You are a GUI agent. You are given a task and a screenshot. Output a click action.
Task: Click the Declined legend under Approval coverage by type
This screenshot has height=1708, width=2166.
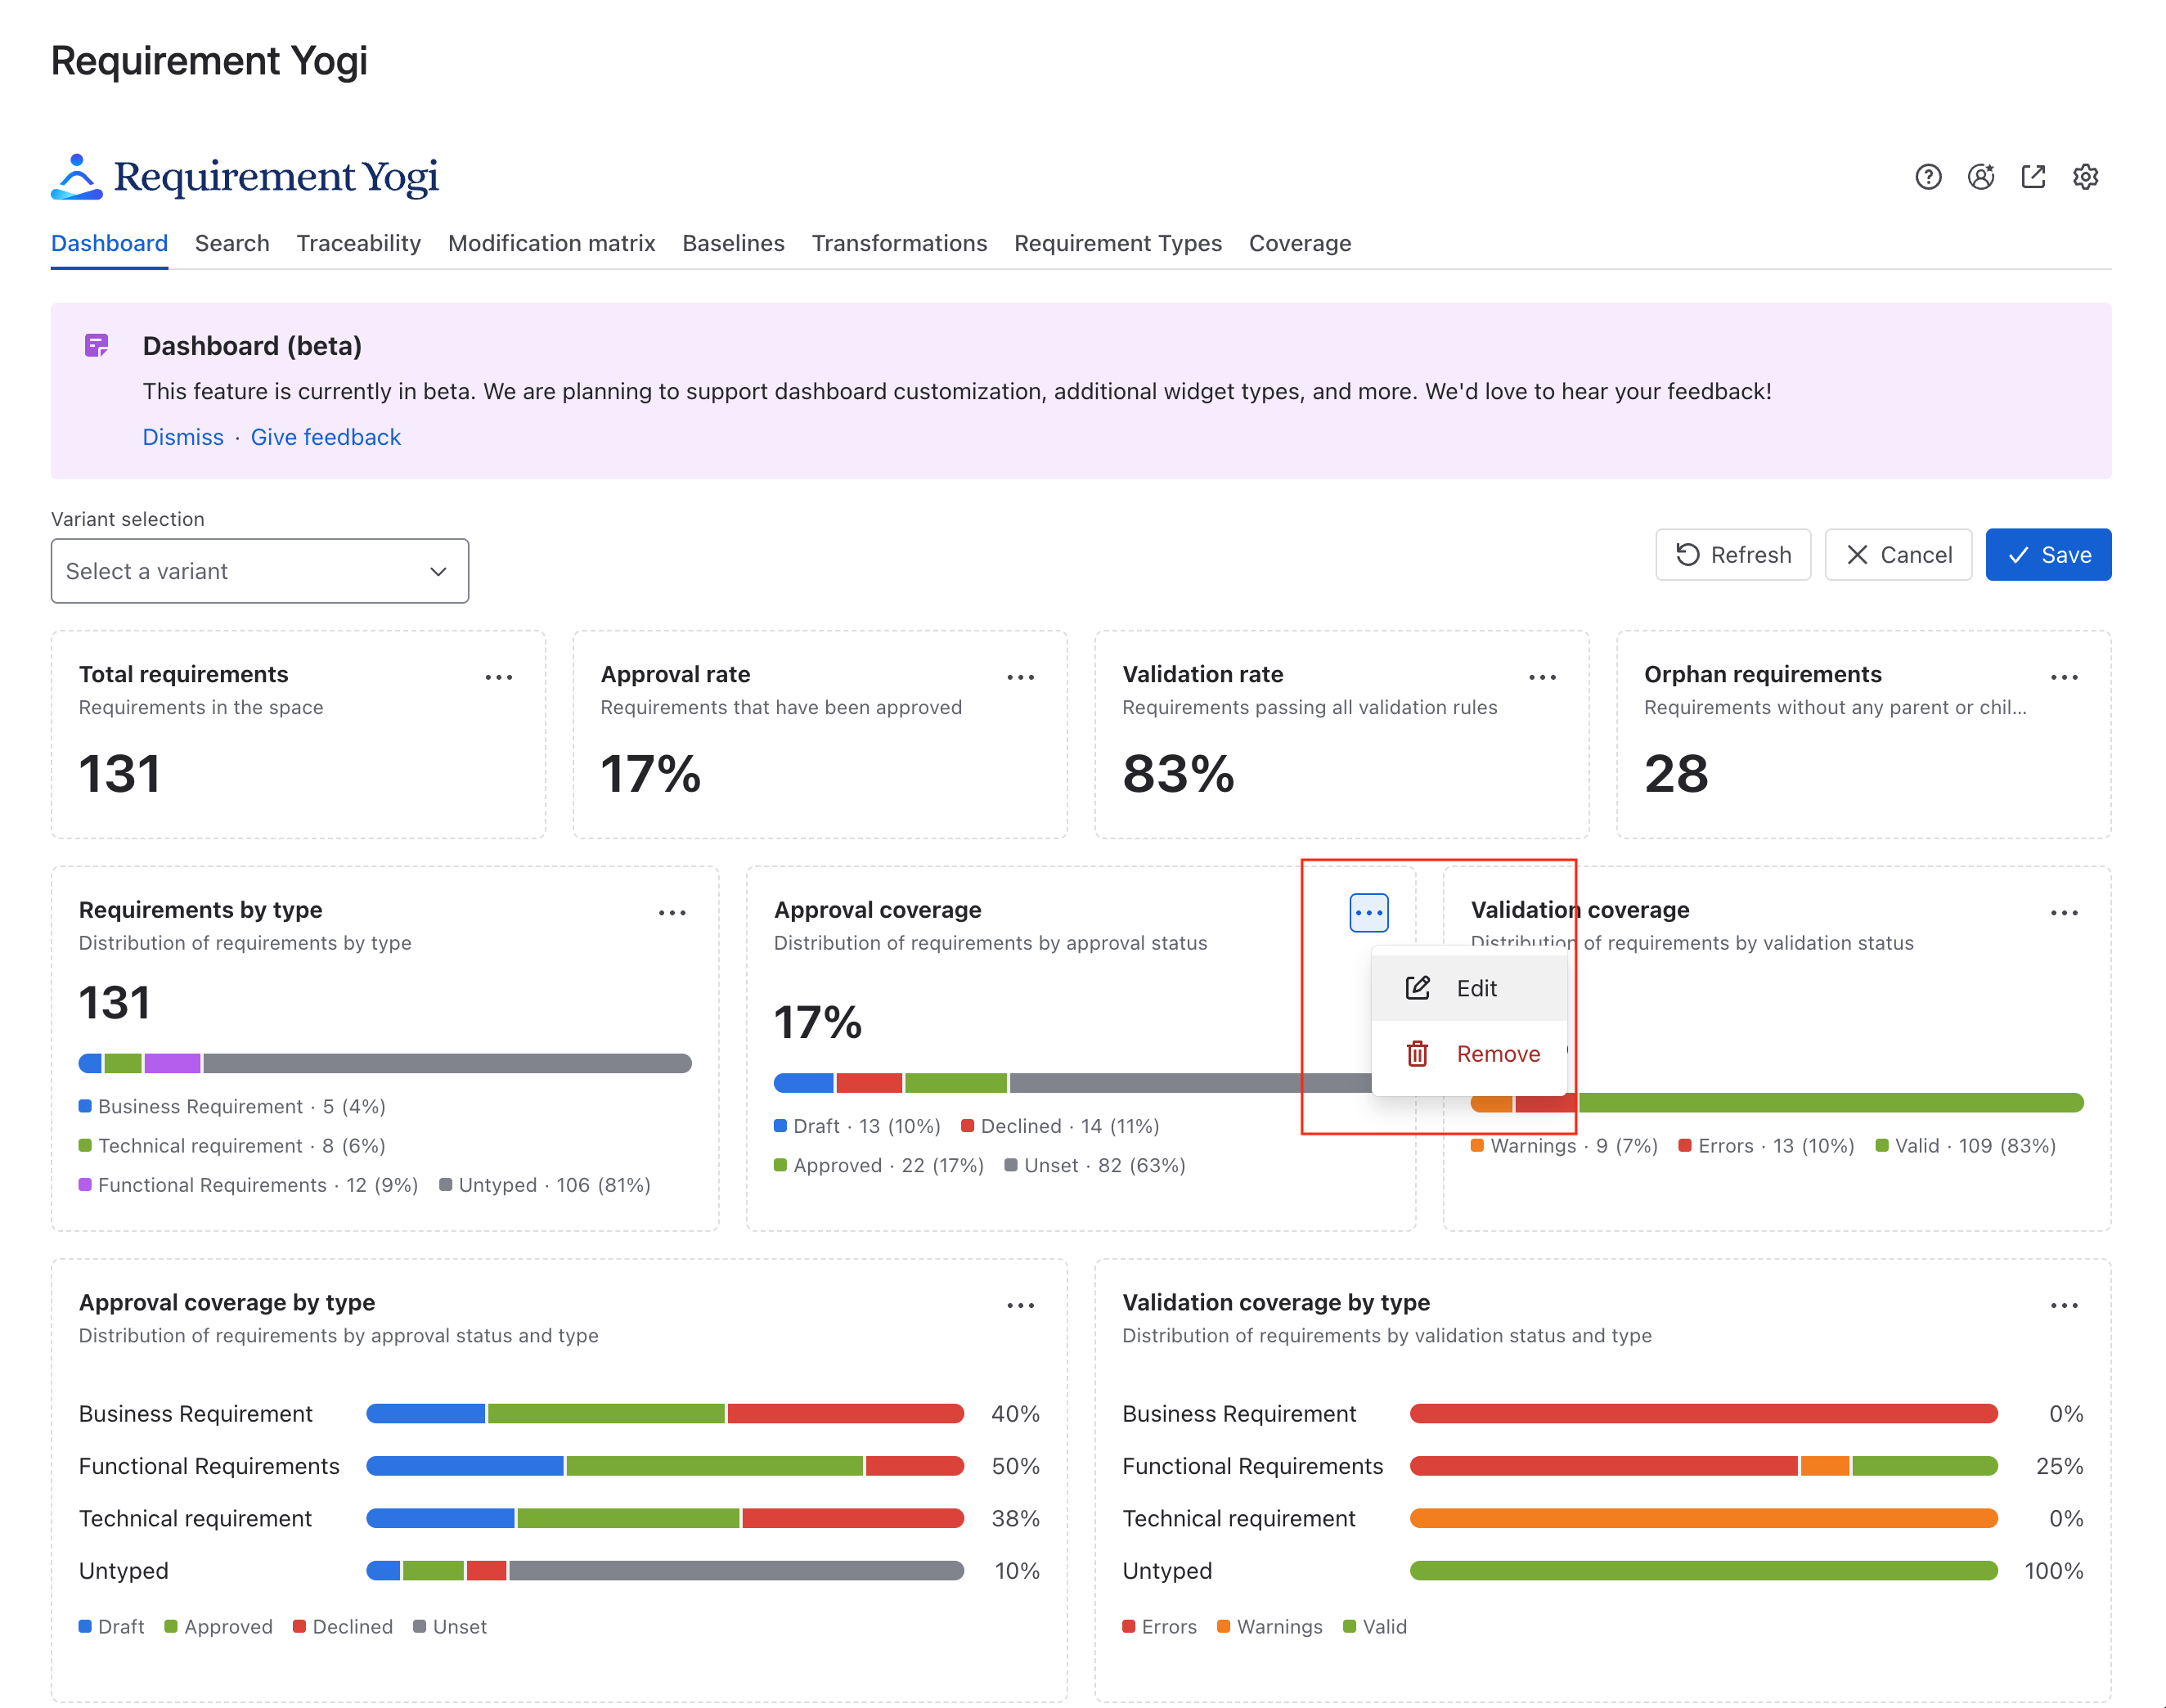click(342, 1627)
